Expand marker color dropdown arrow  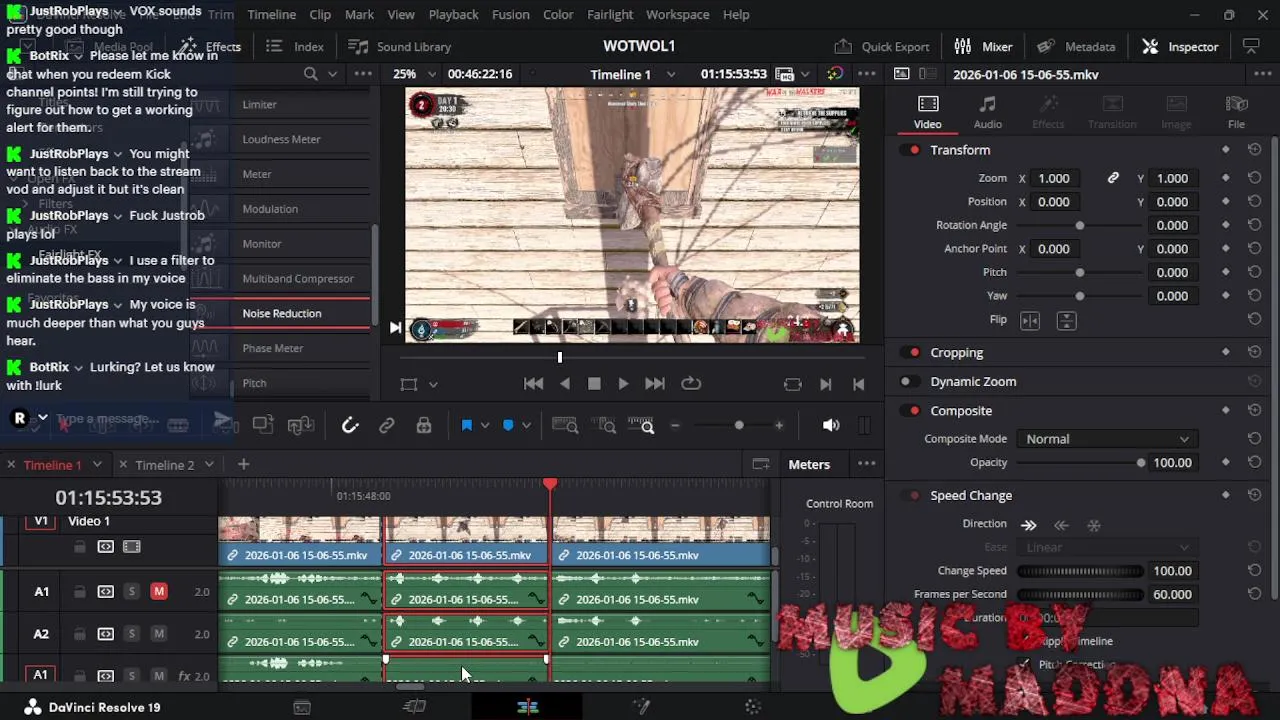click(526, 426)
